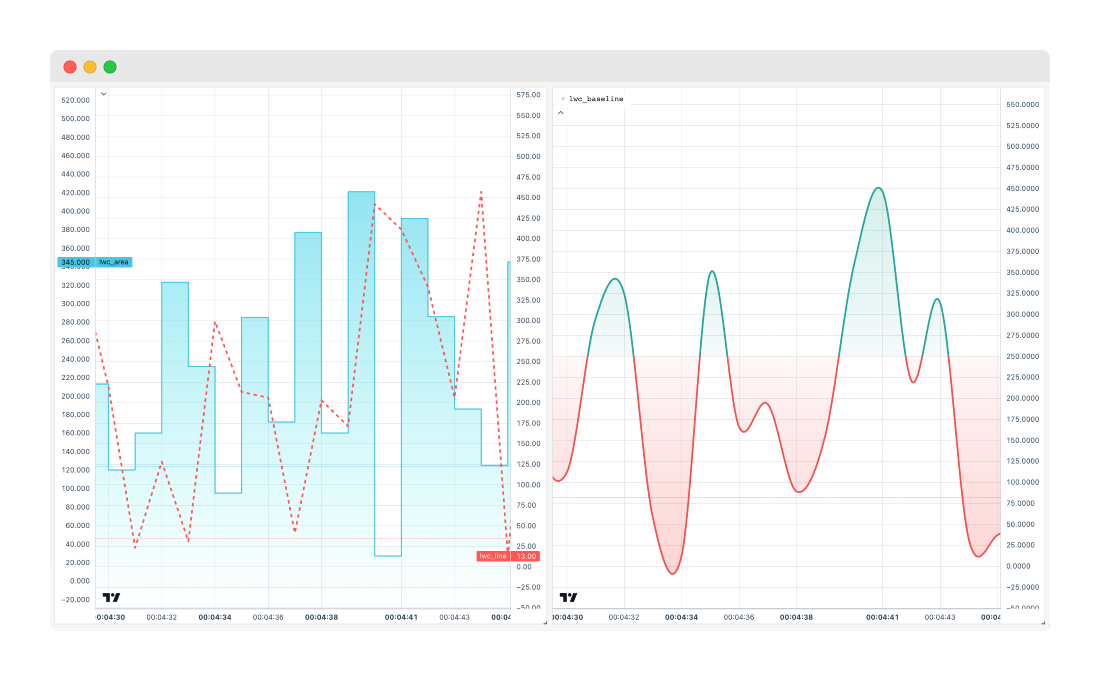Click the 13.00 price label on right axis
Image resolution: width=1100 pixels, height=681 pixels.
pos(525,556)
